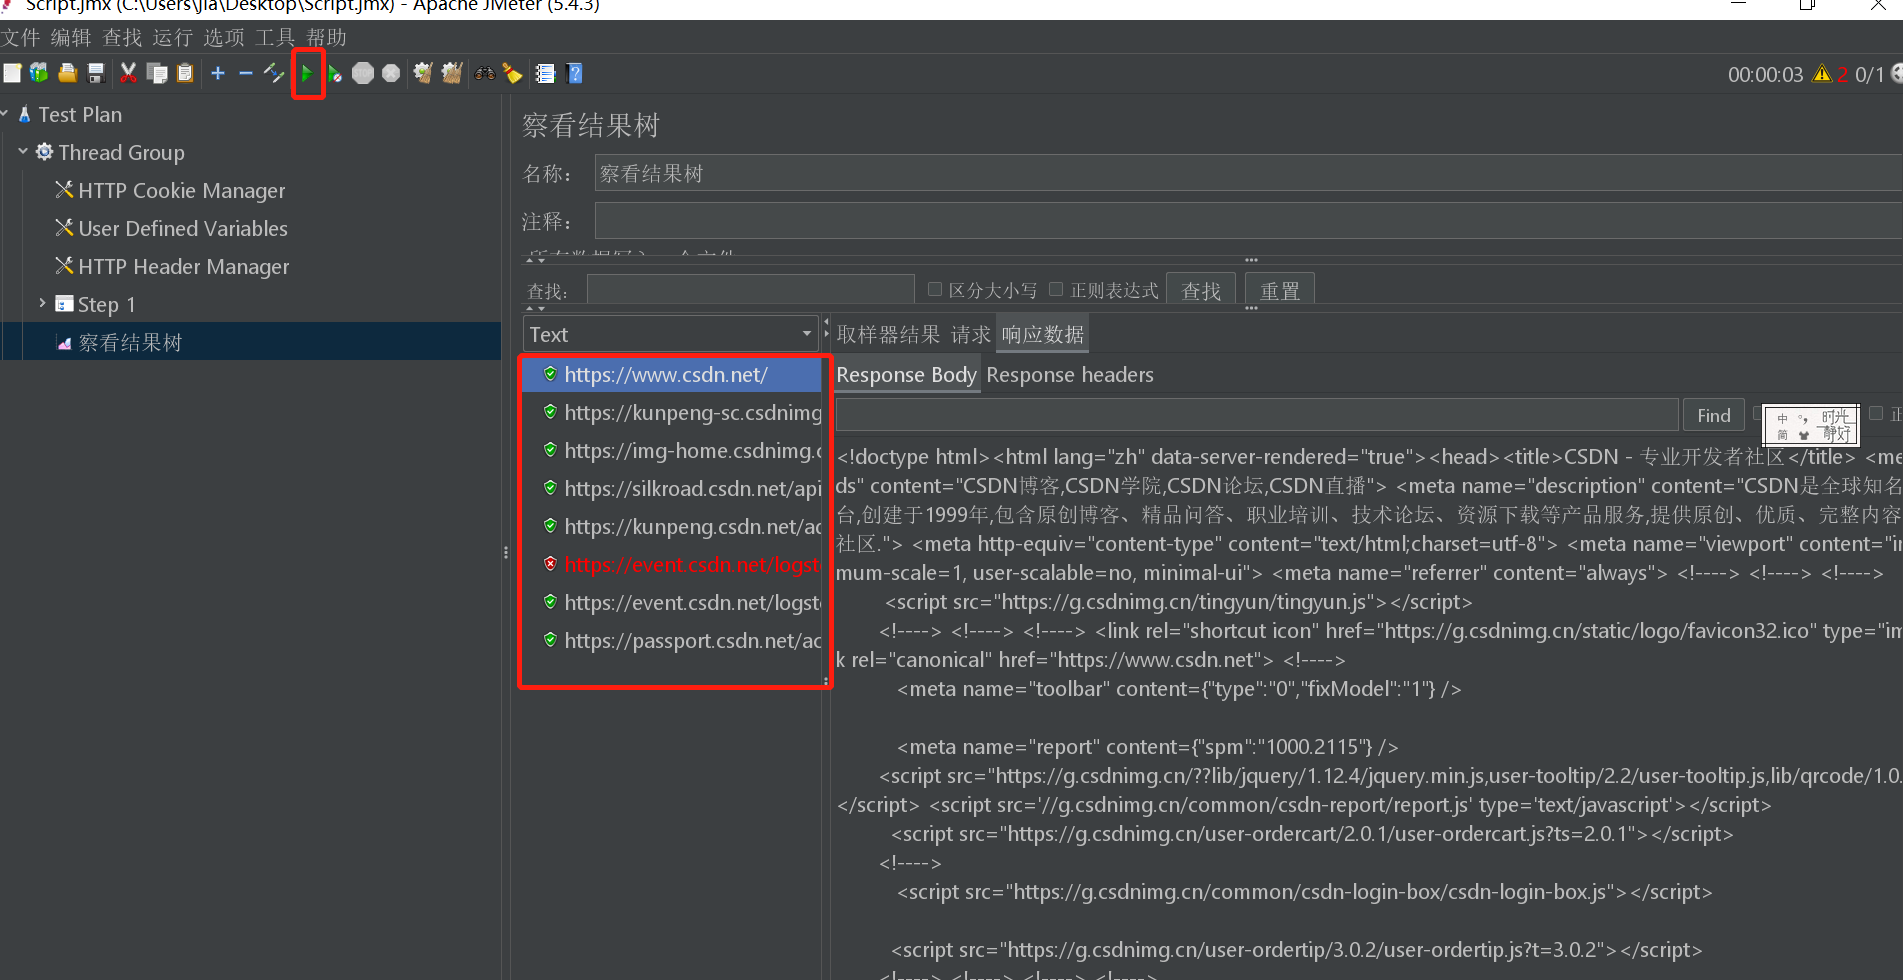Click the 查找 search text field
The image size is (1903, 980).
[750, 290]
